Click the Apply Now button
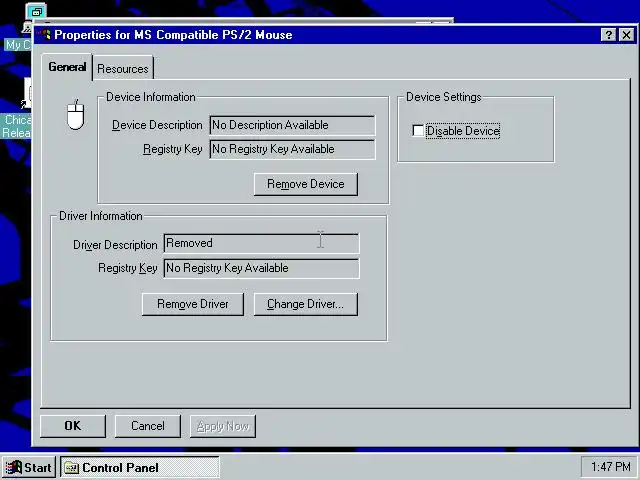640x480 pixels. click(x=223, y=426)
